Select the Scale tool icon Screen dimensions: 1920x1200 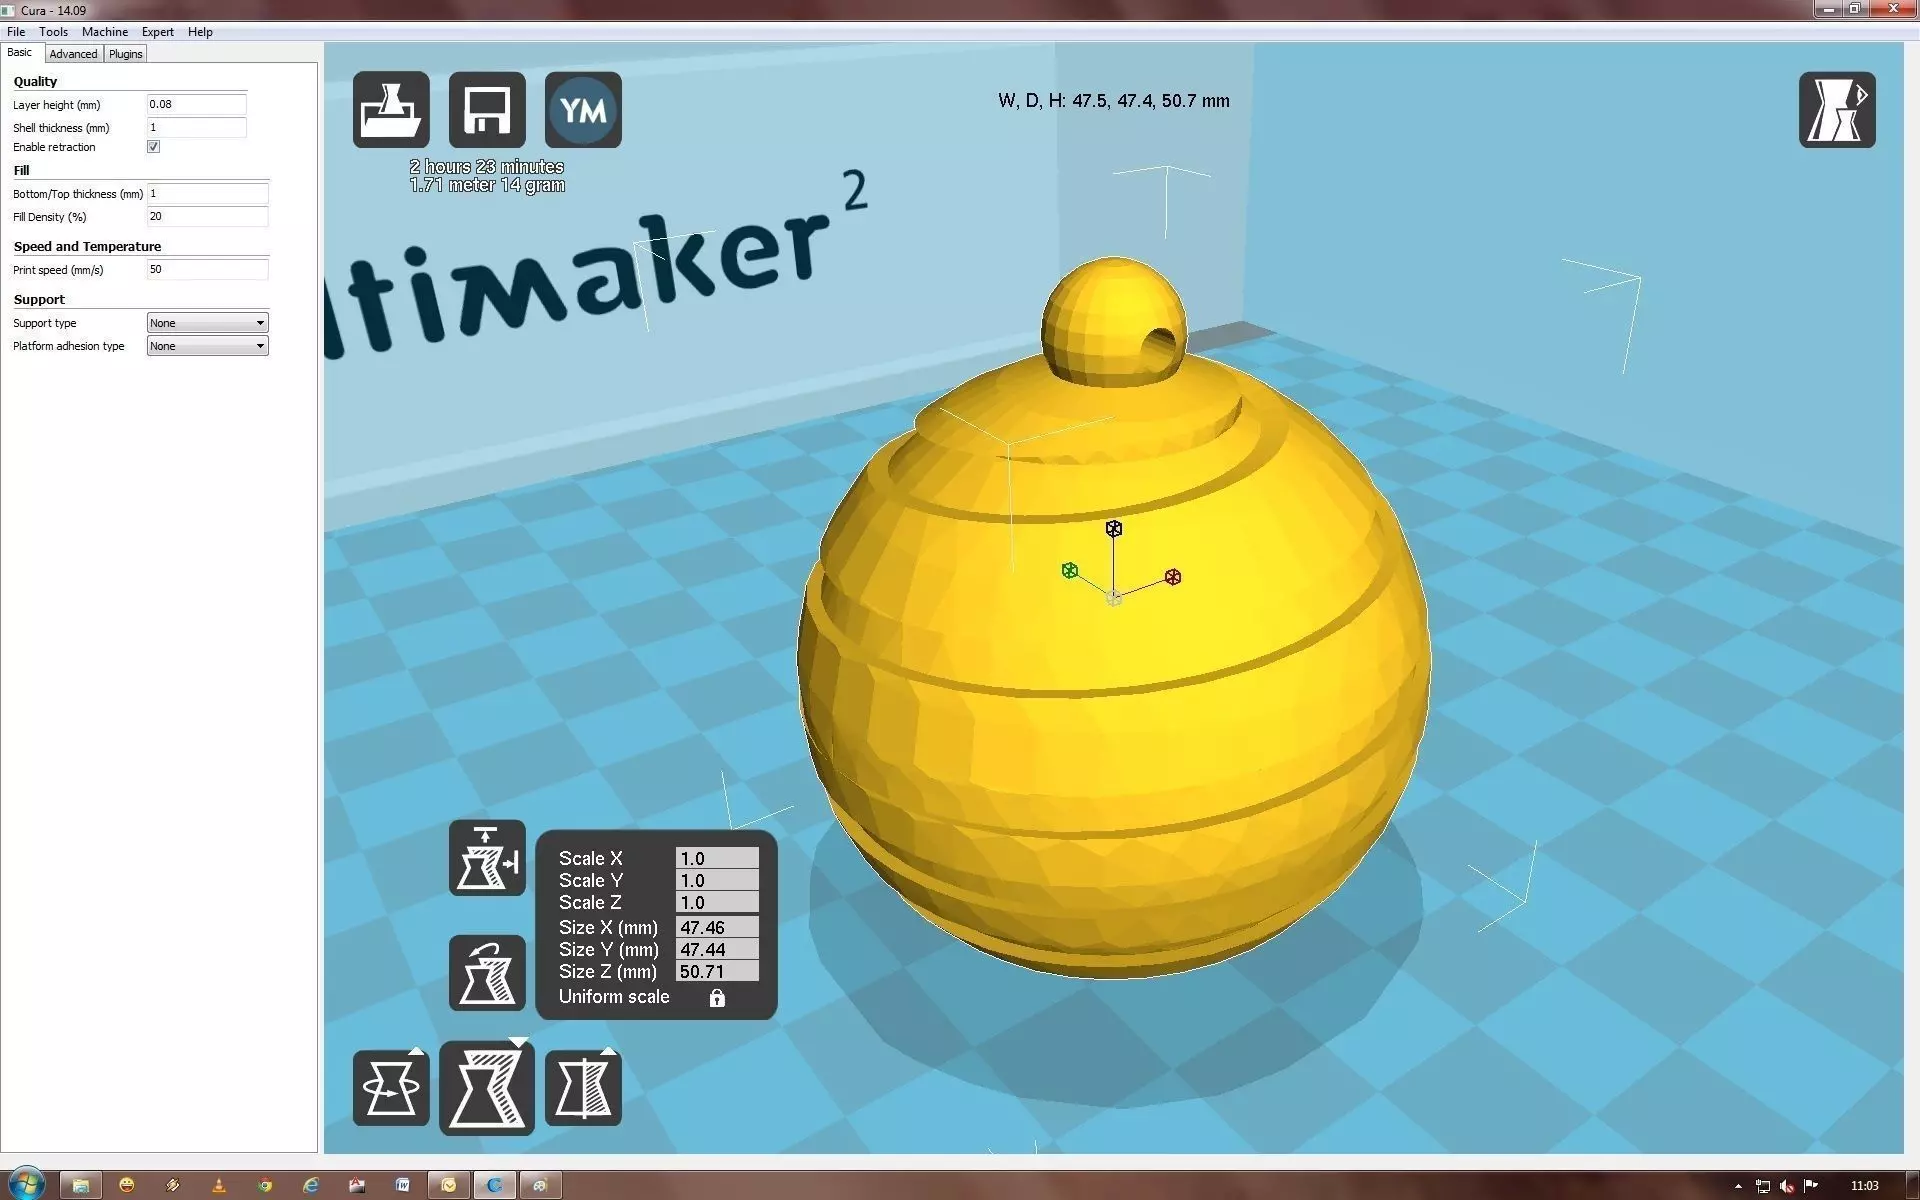487,1088
